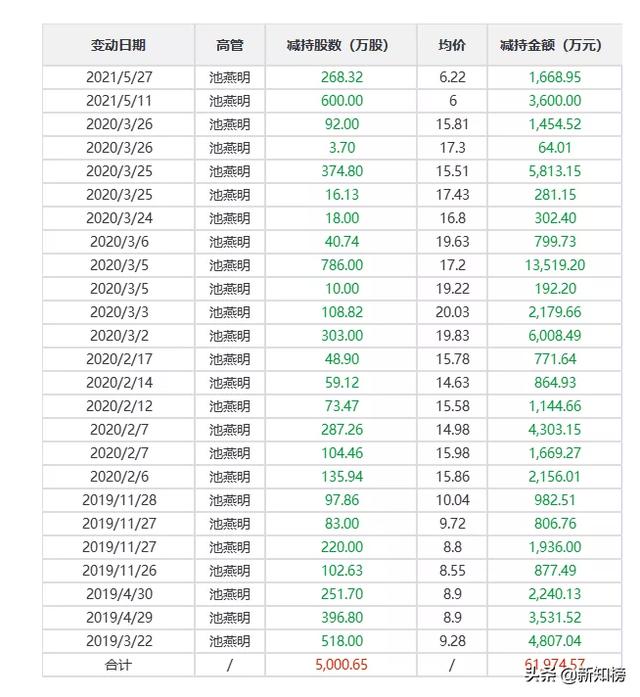Click the 13,519.20 amount cell

553,265
